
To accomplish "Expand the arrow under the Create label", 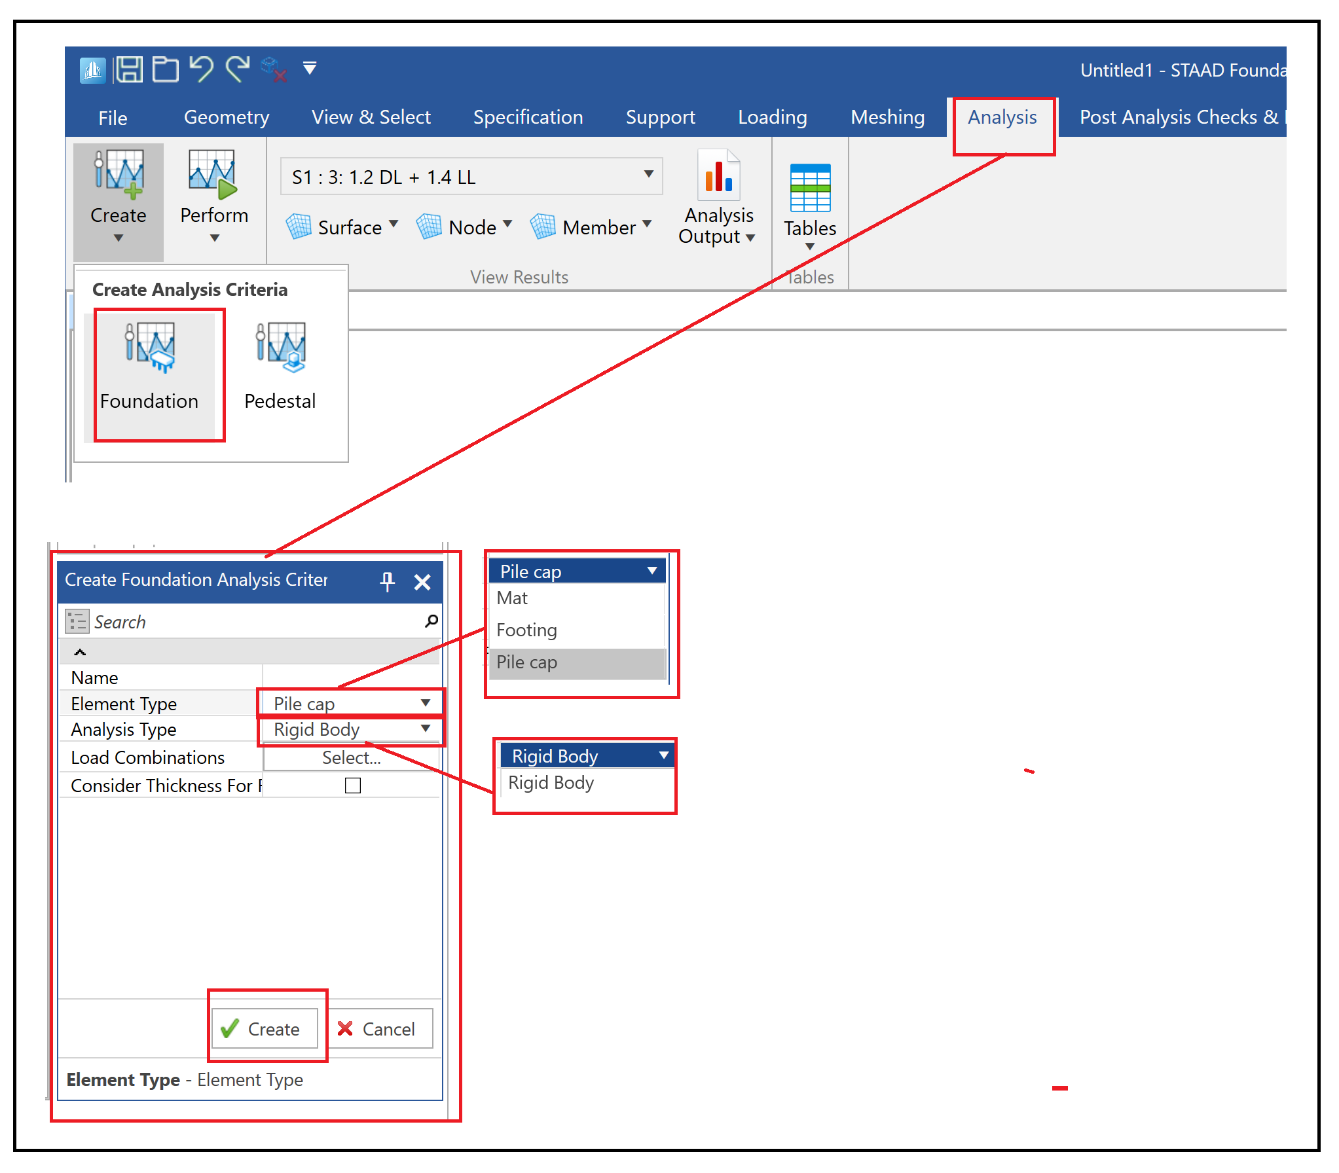I will (118, 238).
